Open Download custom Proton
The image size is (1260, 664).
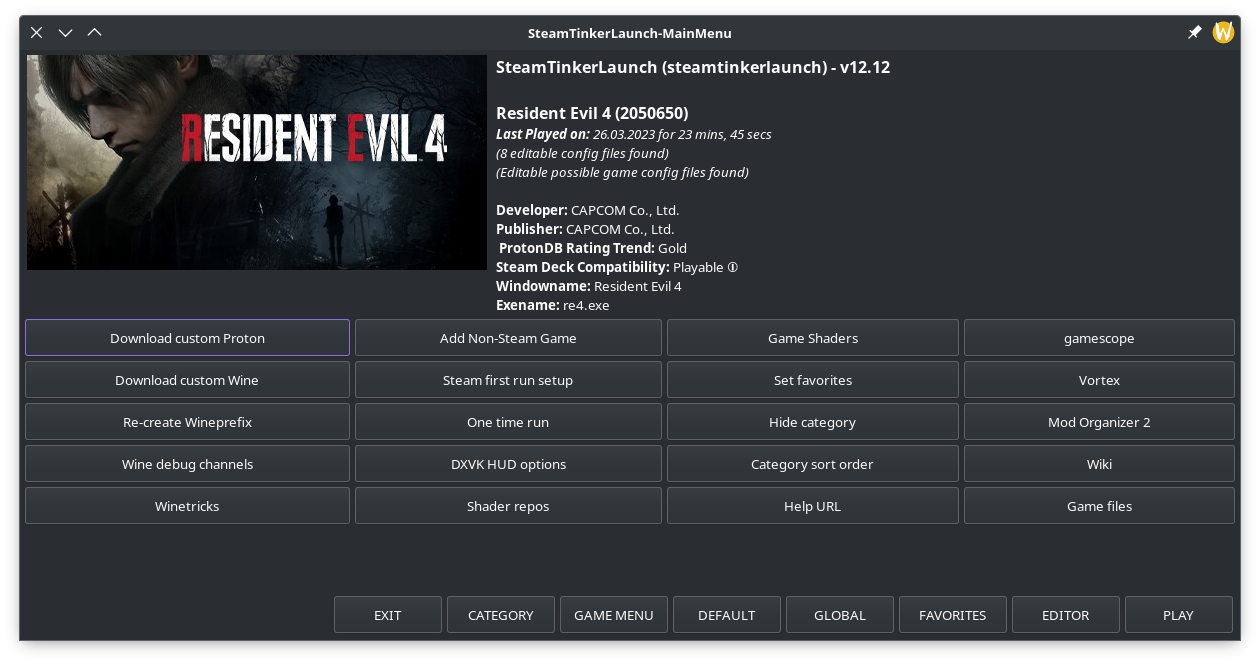(187, 338)
